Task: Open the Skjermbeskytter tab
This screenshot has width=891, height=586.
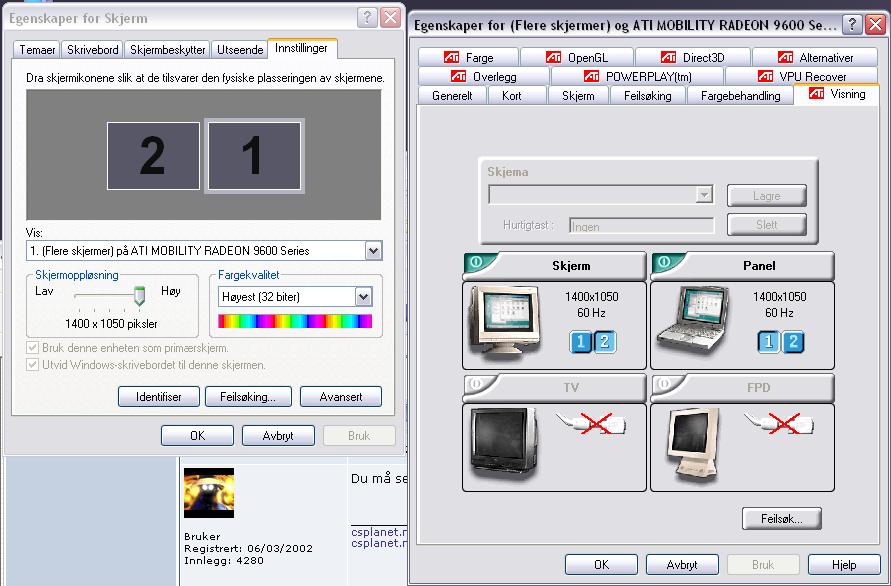Action: (x=168, y=49)
